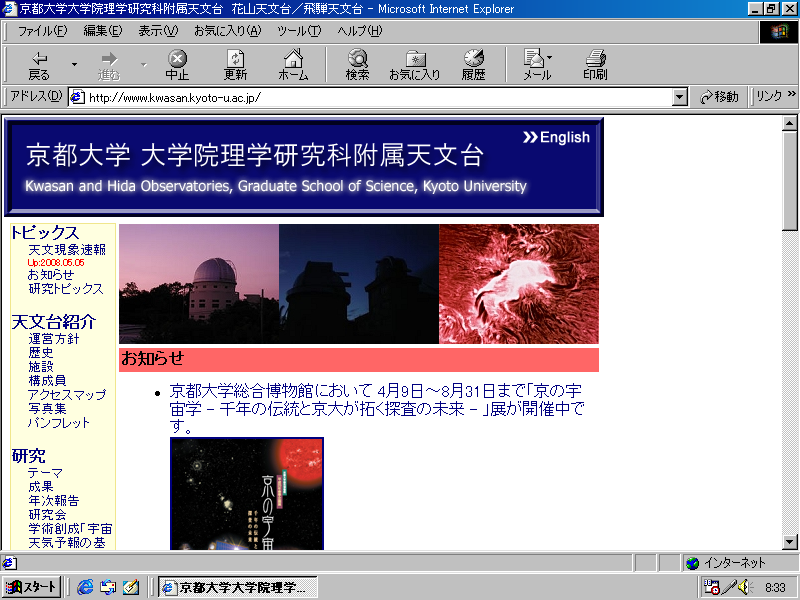Open the お知らせ sidebar link

point(51,274)
